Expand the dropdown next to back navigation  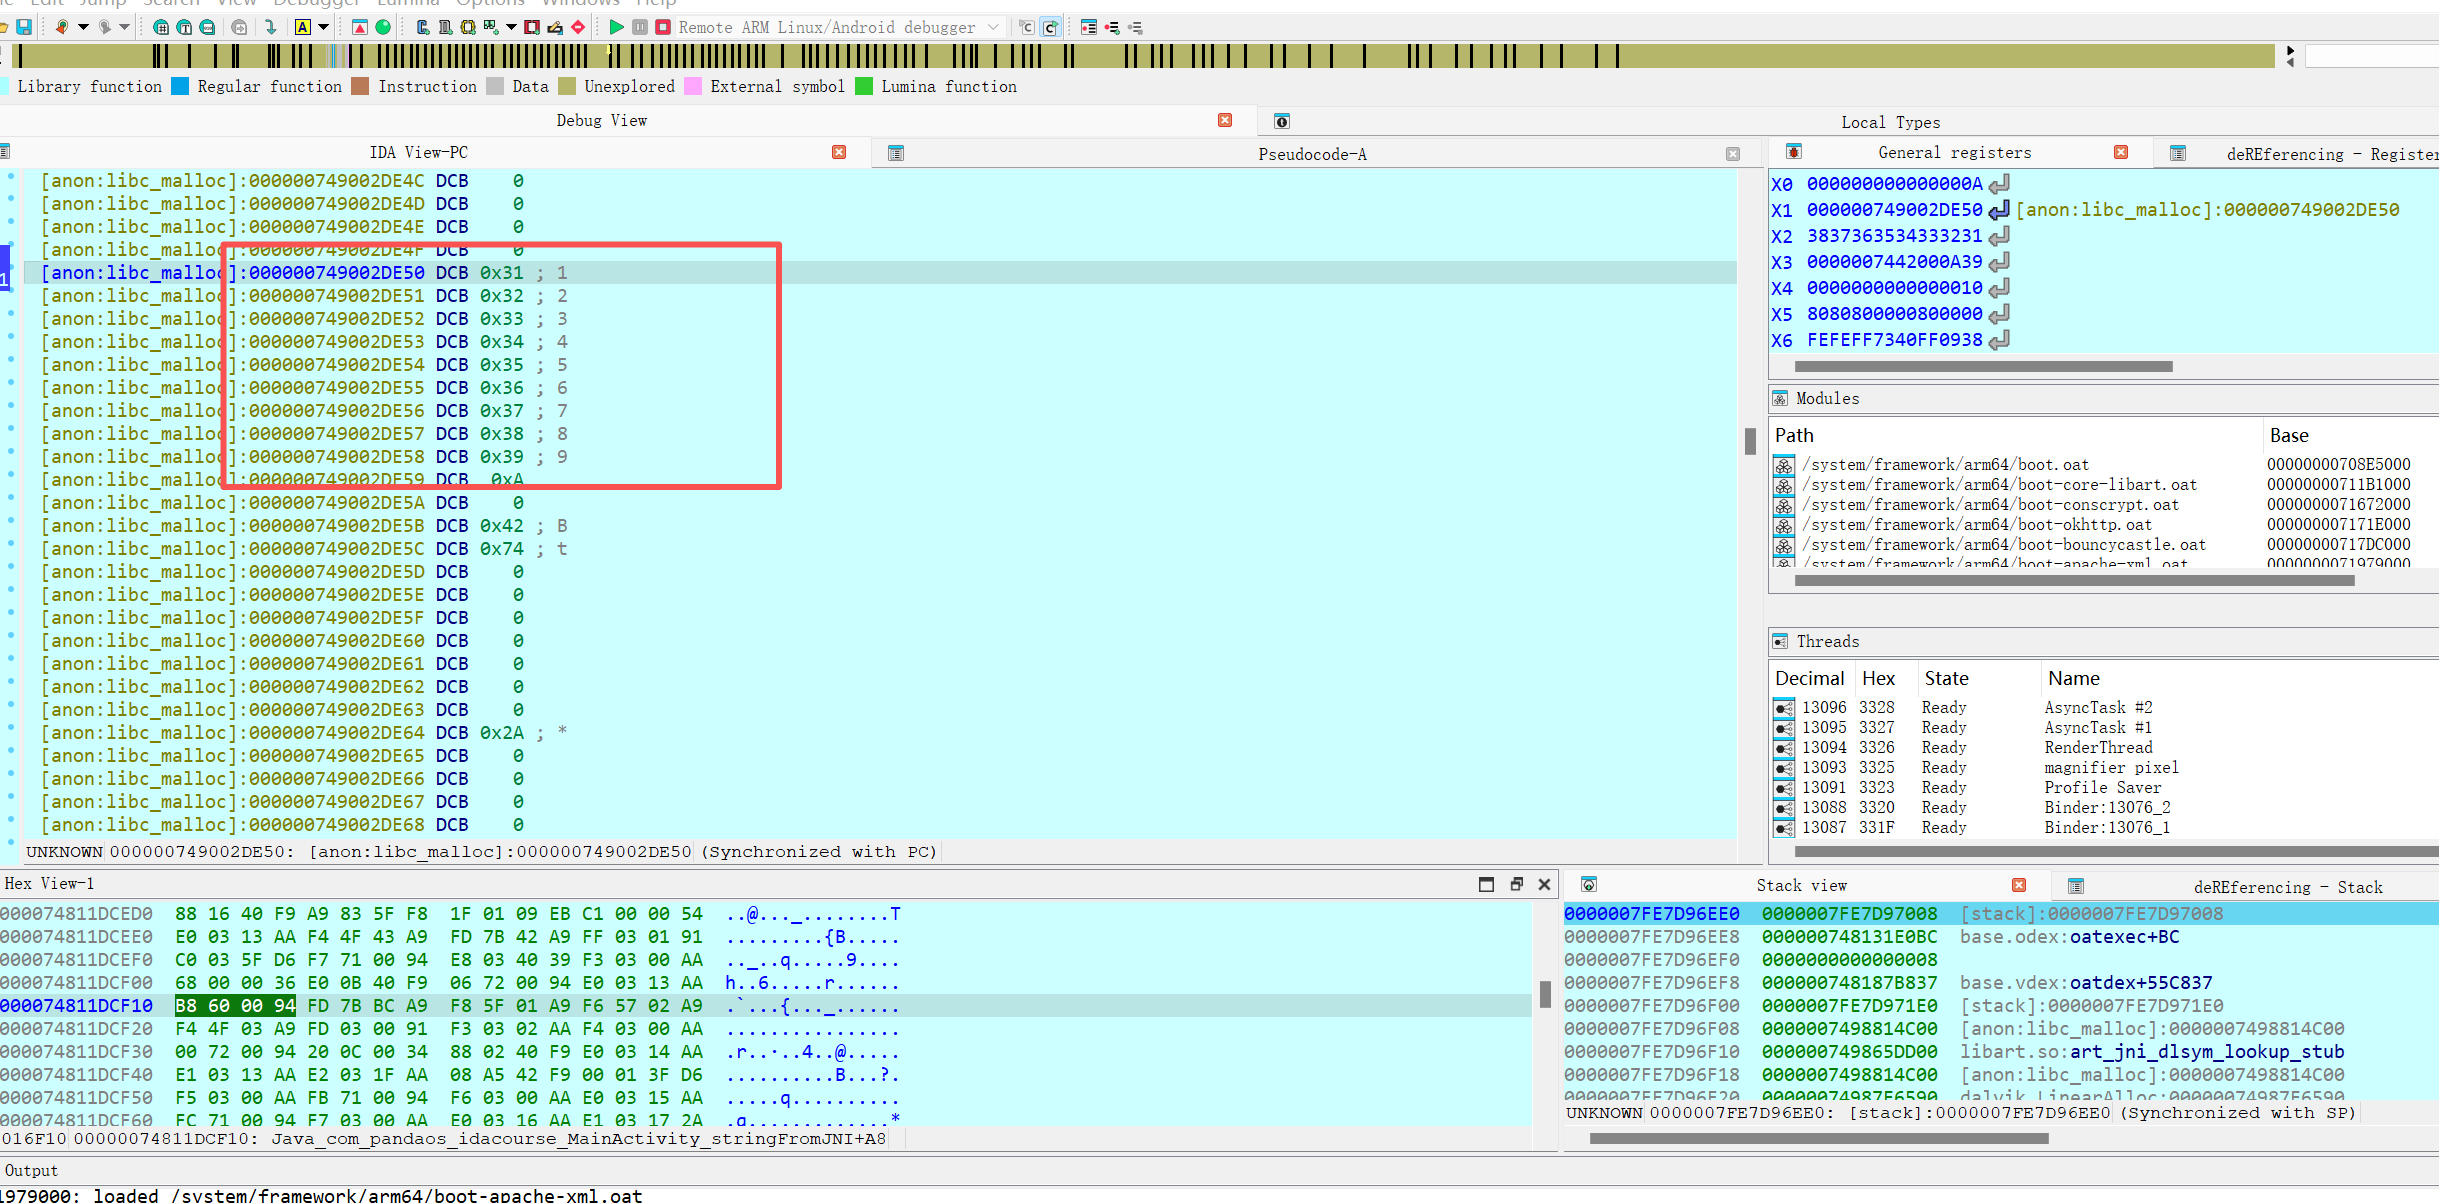point(83,27)
